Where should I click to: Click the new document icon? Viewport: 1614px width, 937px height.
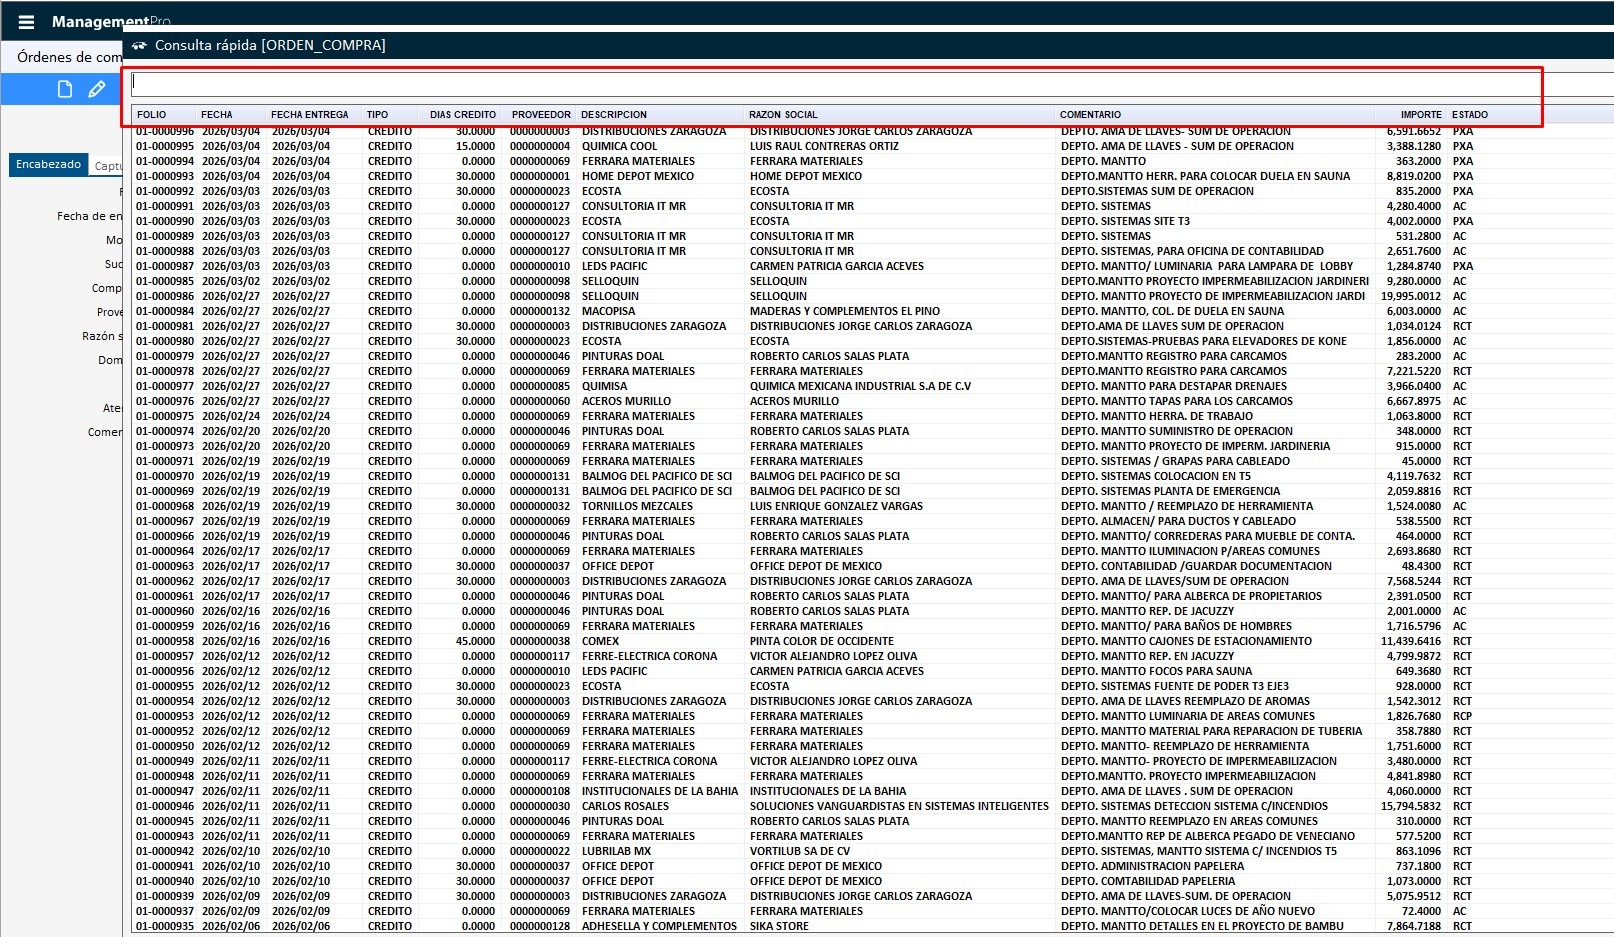(65, 89)
